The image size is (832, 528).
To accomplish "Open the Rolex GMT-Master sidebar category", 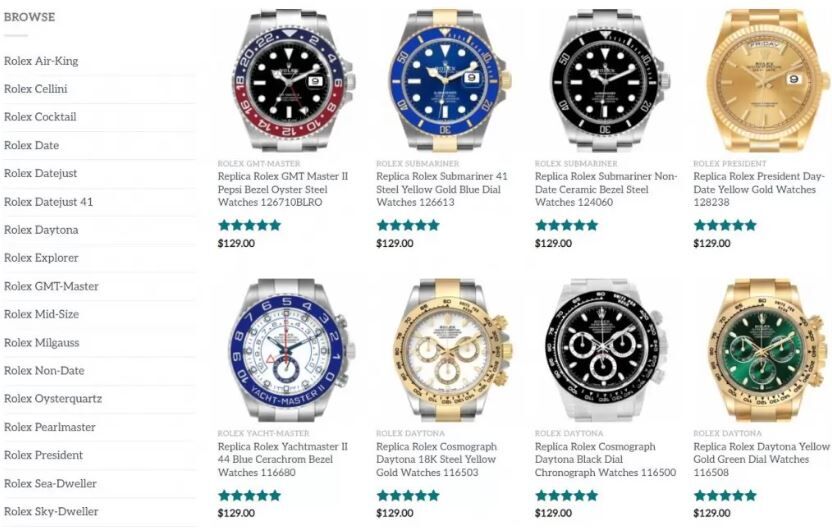I will [51, 286].
